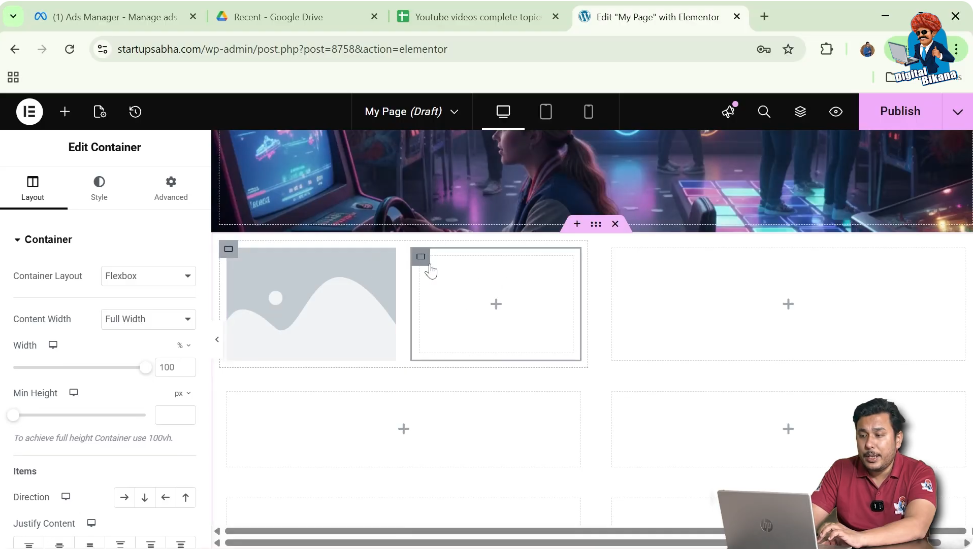Open the Structure layers icon

(x=800, y=112)
